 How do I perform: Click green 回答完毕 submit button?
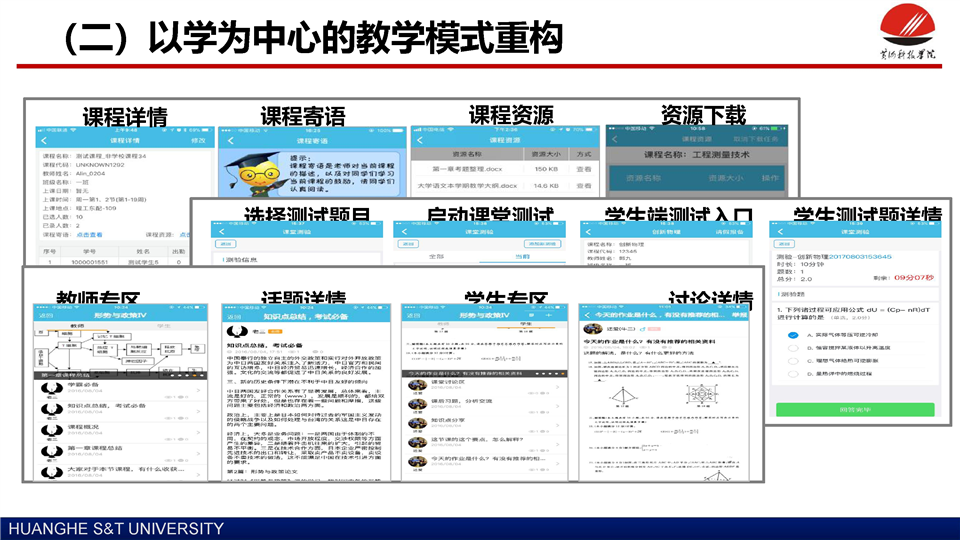(x=855, y=410)
